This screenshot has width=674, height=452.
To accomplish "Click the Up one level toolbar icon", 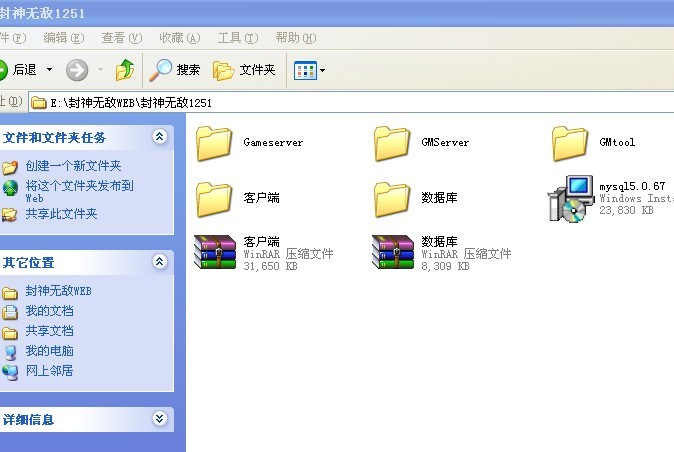I will pyautogui.click(x=125, y=70).
